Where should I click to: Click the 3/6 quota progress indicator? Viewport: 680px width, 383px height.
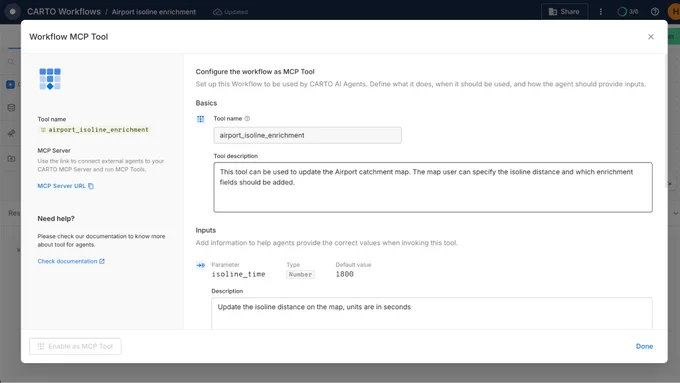coord(628,12)
